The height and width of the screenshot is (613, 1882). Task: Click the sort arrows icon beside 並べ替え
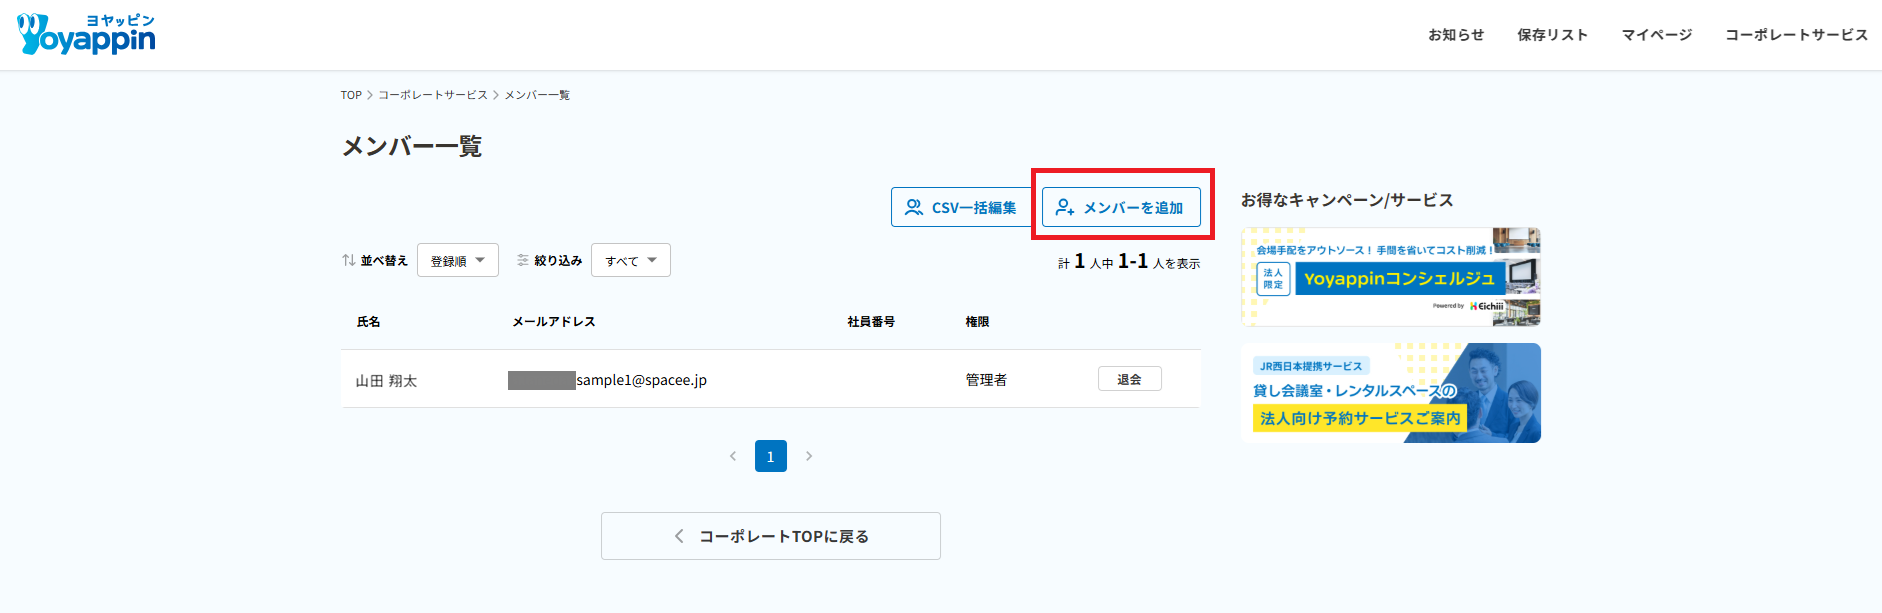tap(349, 260)
